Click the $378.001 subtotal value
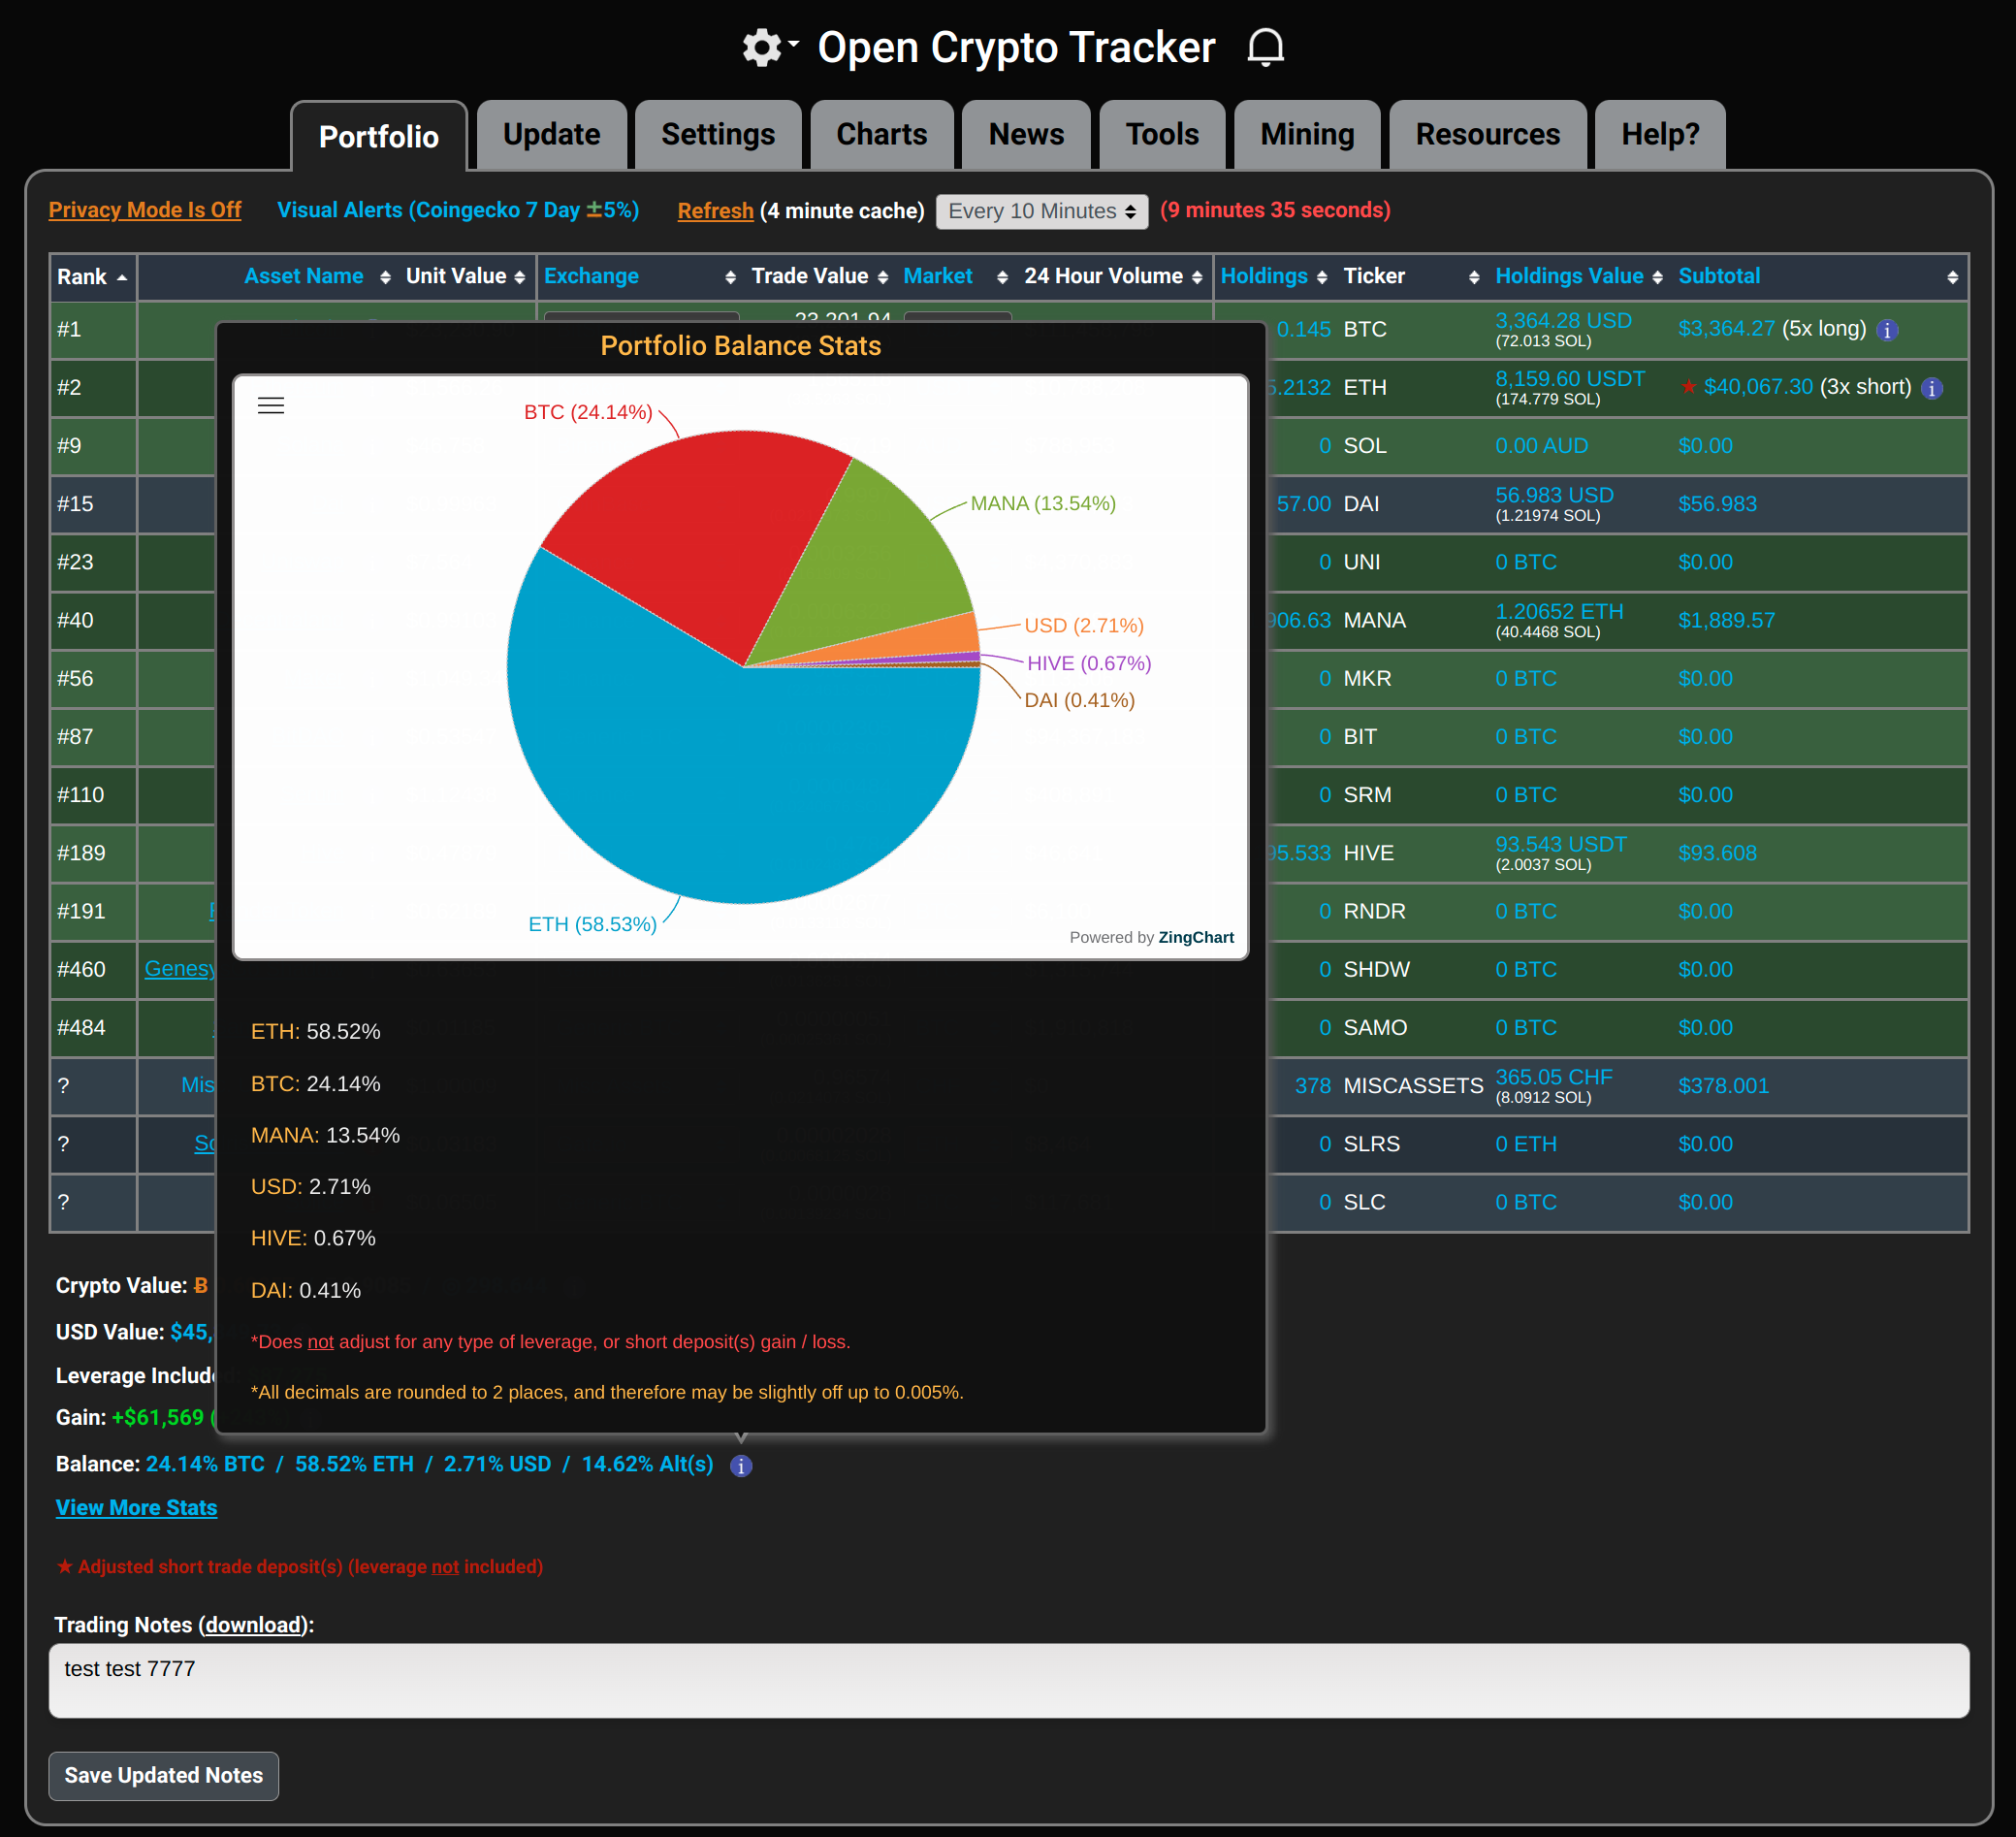The image size is (2016, 1837). click(1723, 1086)
